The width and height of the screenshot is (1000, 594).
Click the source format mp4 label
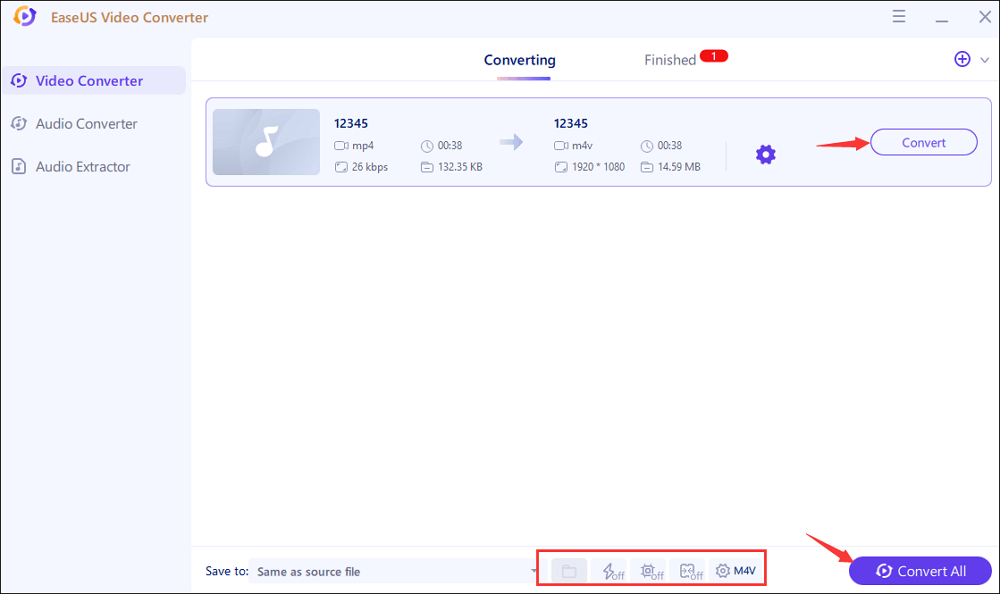coord(362,145)
